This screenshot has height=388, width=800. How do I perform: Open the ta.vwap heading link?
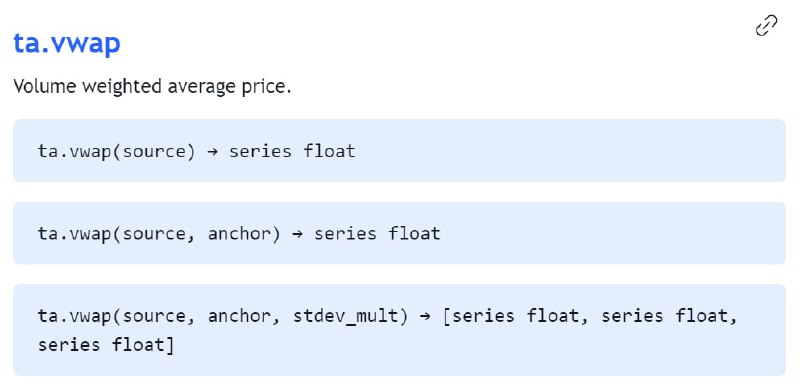67,43
